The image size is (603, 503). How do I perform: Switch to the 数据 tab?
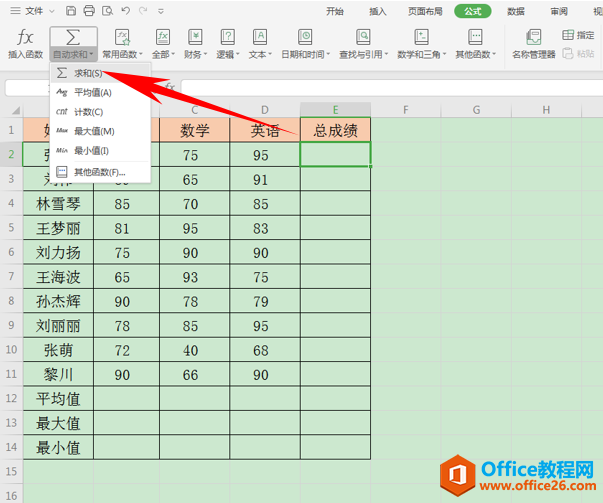(516, 11)
